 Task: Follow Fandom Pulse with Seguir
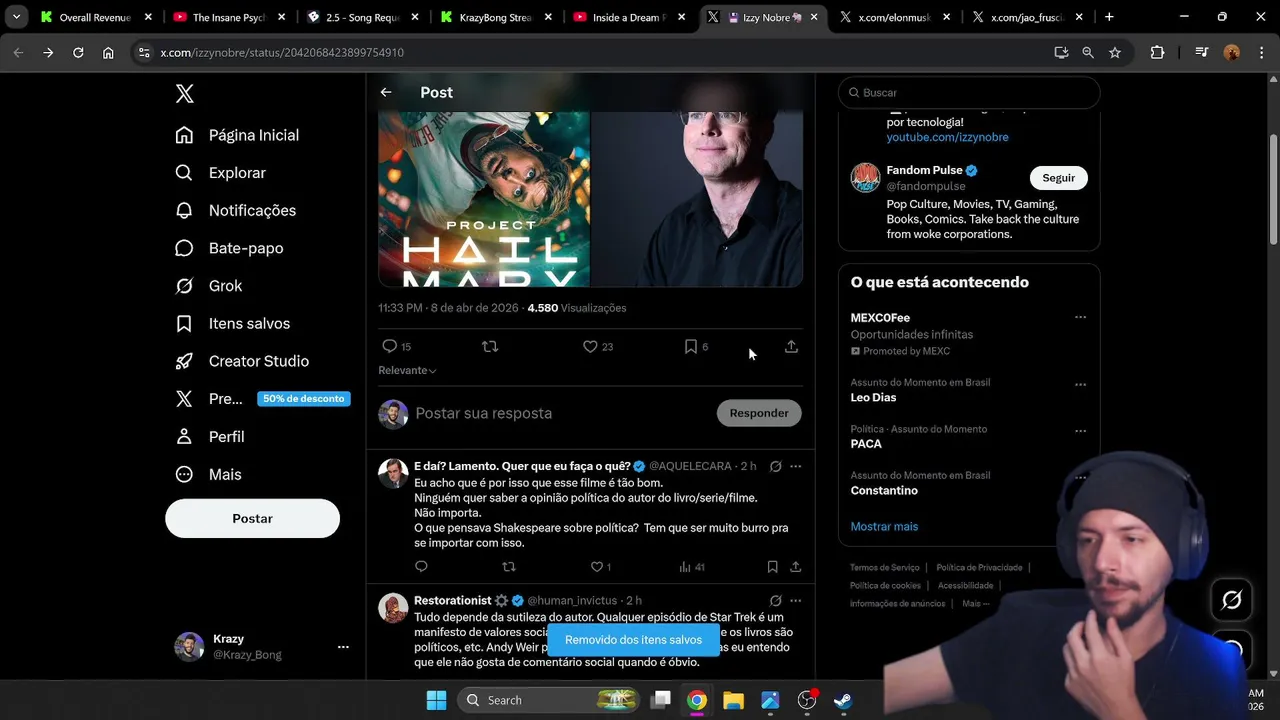1058,178
